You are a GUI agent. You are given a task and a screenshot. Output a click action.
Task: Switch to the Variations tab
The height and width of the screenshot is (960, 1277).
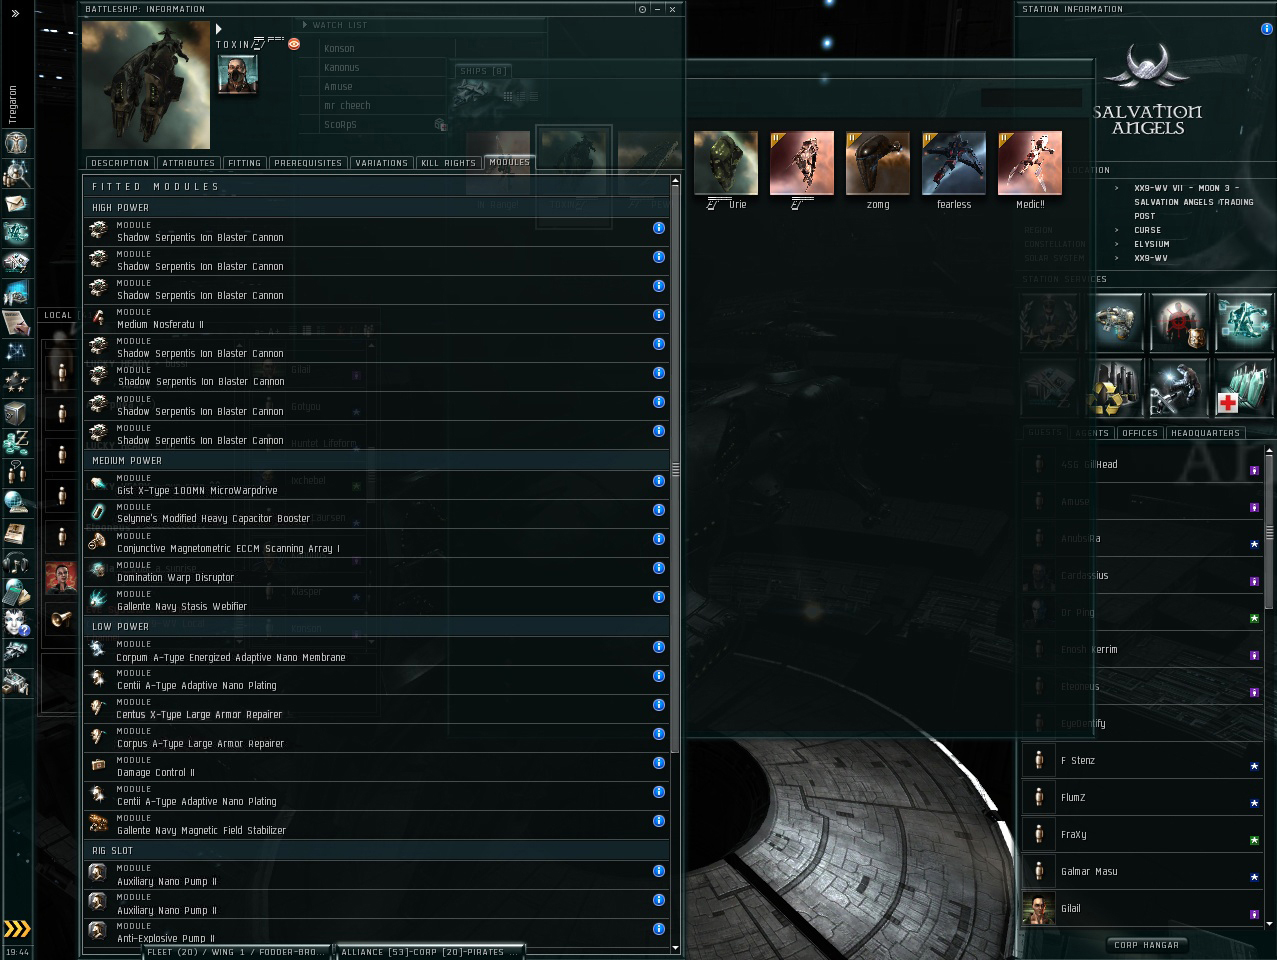tap(382, 163)
